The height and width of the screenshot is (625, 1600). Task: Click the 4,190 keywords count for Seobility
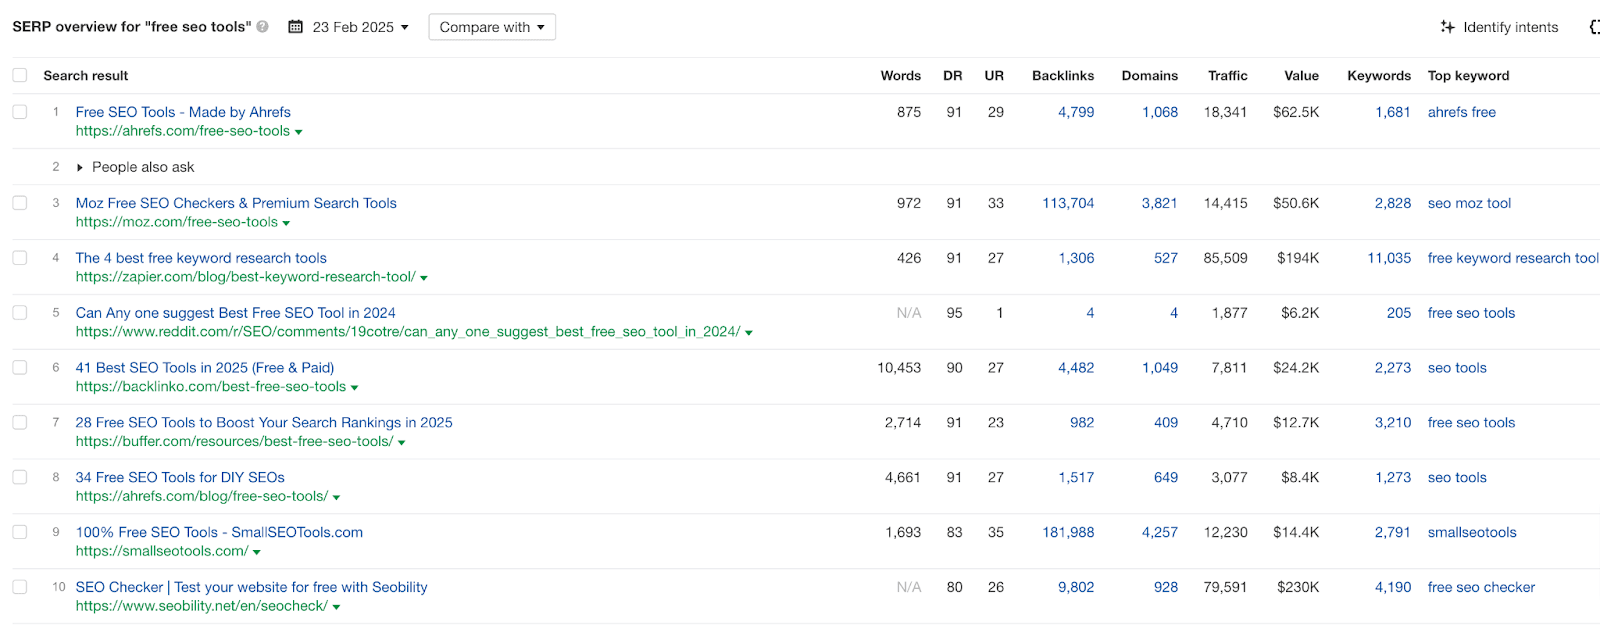[x=1393, y=587]
